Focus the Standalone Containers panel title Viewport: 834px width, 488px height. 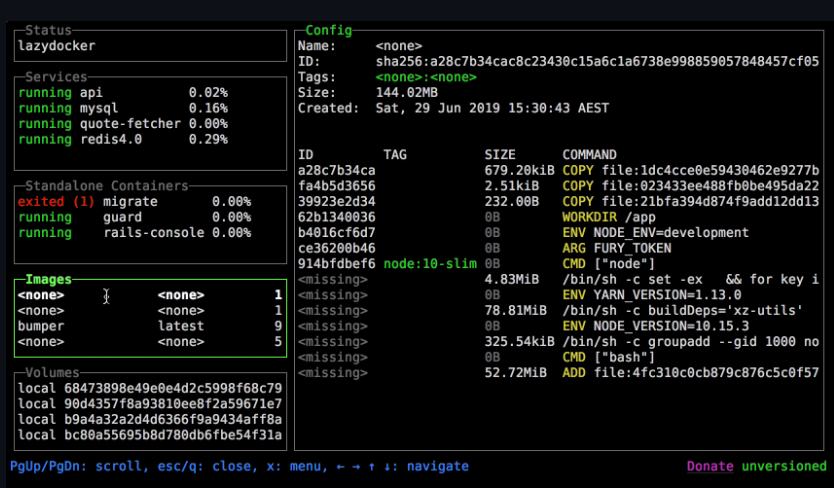tap(107, 186)
